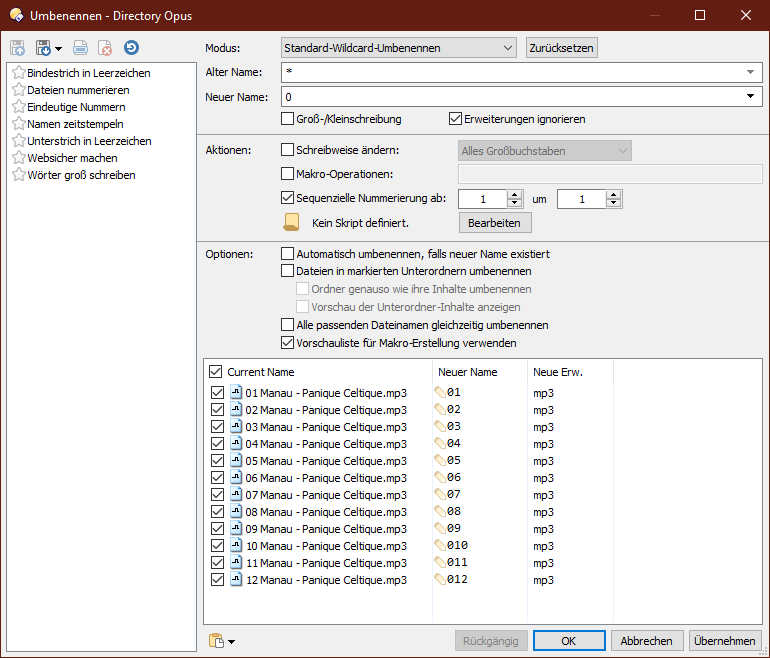Viewport: 770px width, 658px height.
Task: Click the clipboard paste icon at bottom
Action: tap(216, 641)
